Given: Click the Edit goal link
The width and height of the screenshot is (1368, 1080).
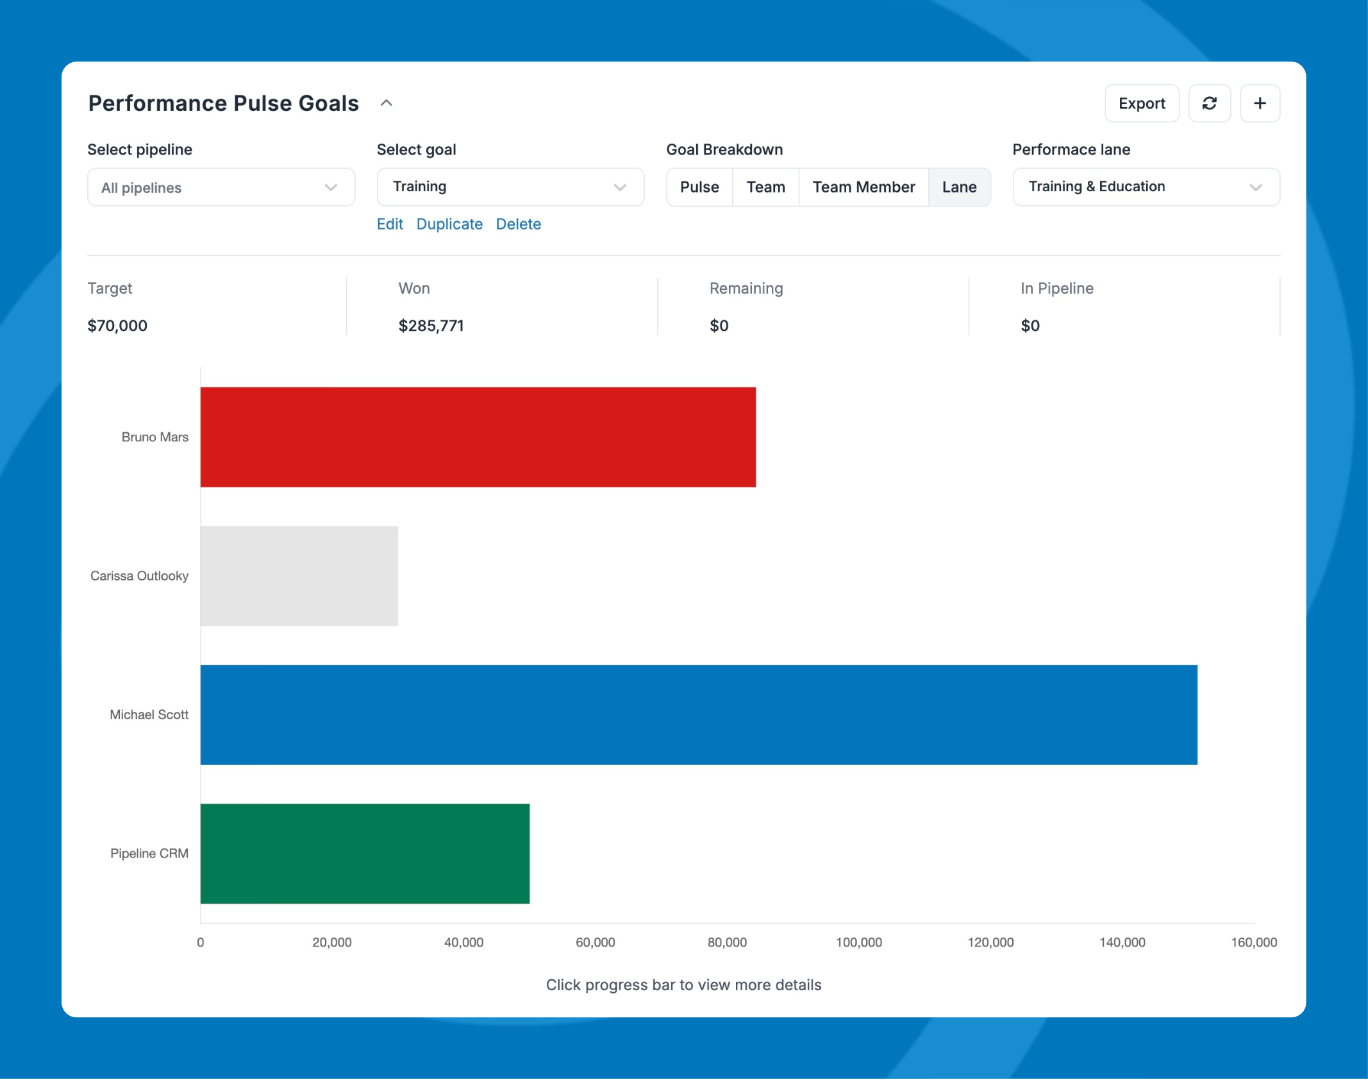Looking at the screenshot, I should pos(390,224).
